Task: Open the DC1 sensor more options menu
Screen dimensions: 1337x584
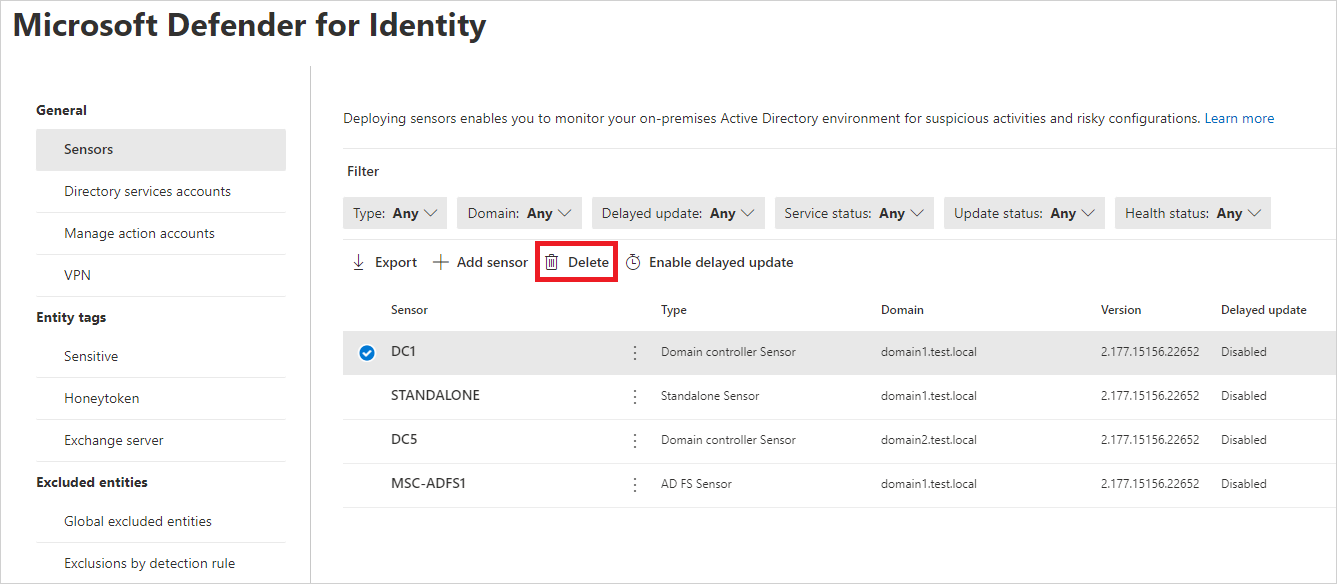Action: click(634, 352)
